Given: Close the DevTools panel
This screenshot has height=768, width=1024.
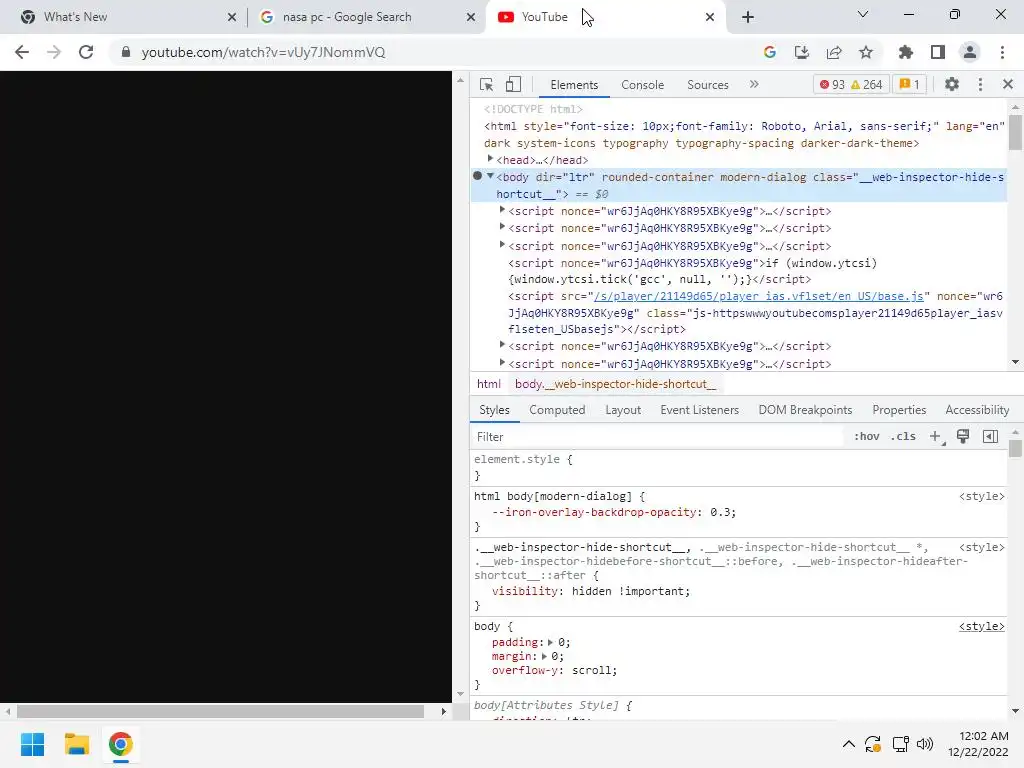Looking at the screenshot, I should tap(1008, 84).
